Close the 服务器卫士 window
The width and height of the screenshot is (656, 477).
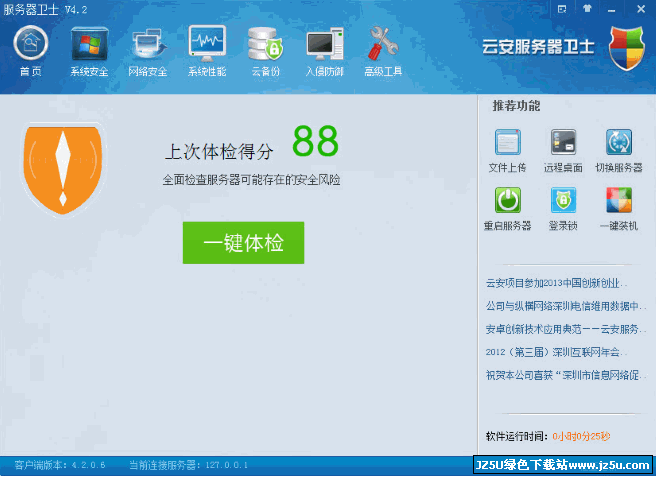pos(641,9)
